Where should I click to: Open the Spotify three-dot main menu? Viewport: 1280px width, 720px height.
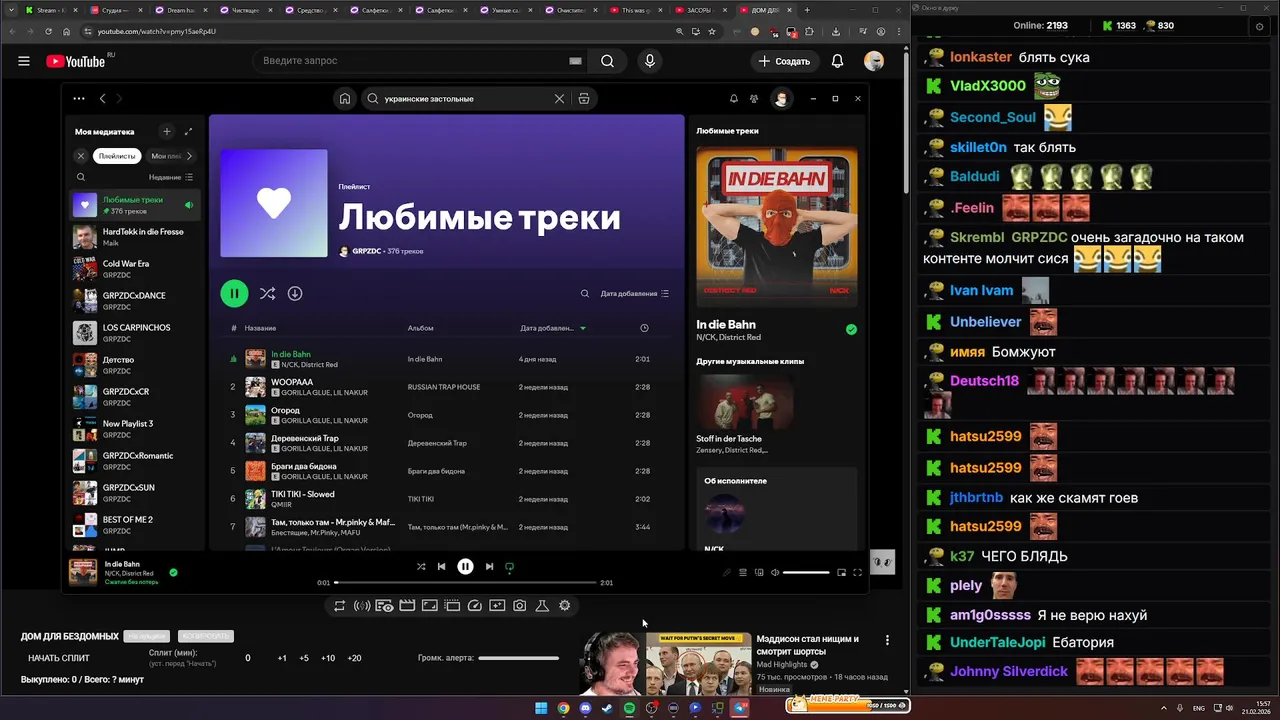pos(79,98)
